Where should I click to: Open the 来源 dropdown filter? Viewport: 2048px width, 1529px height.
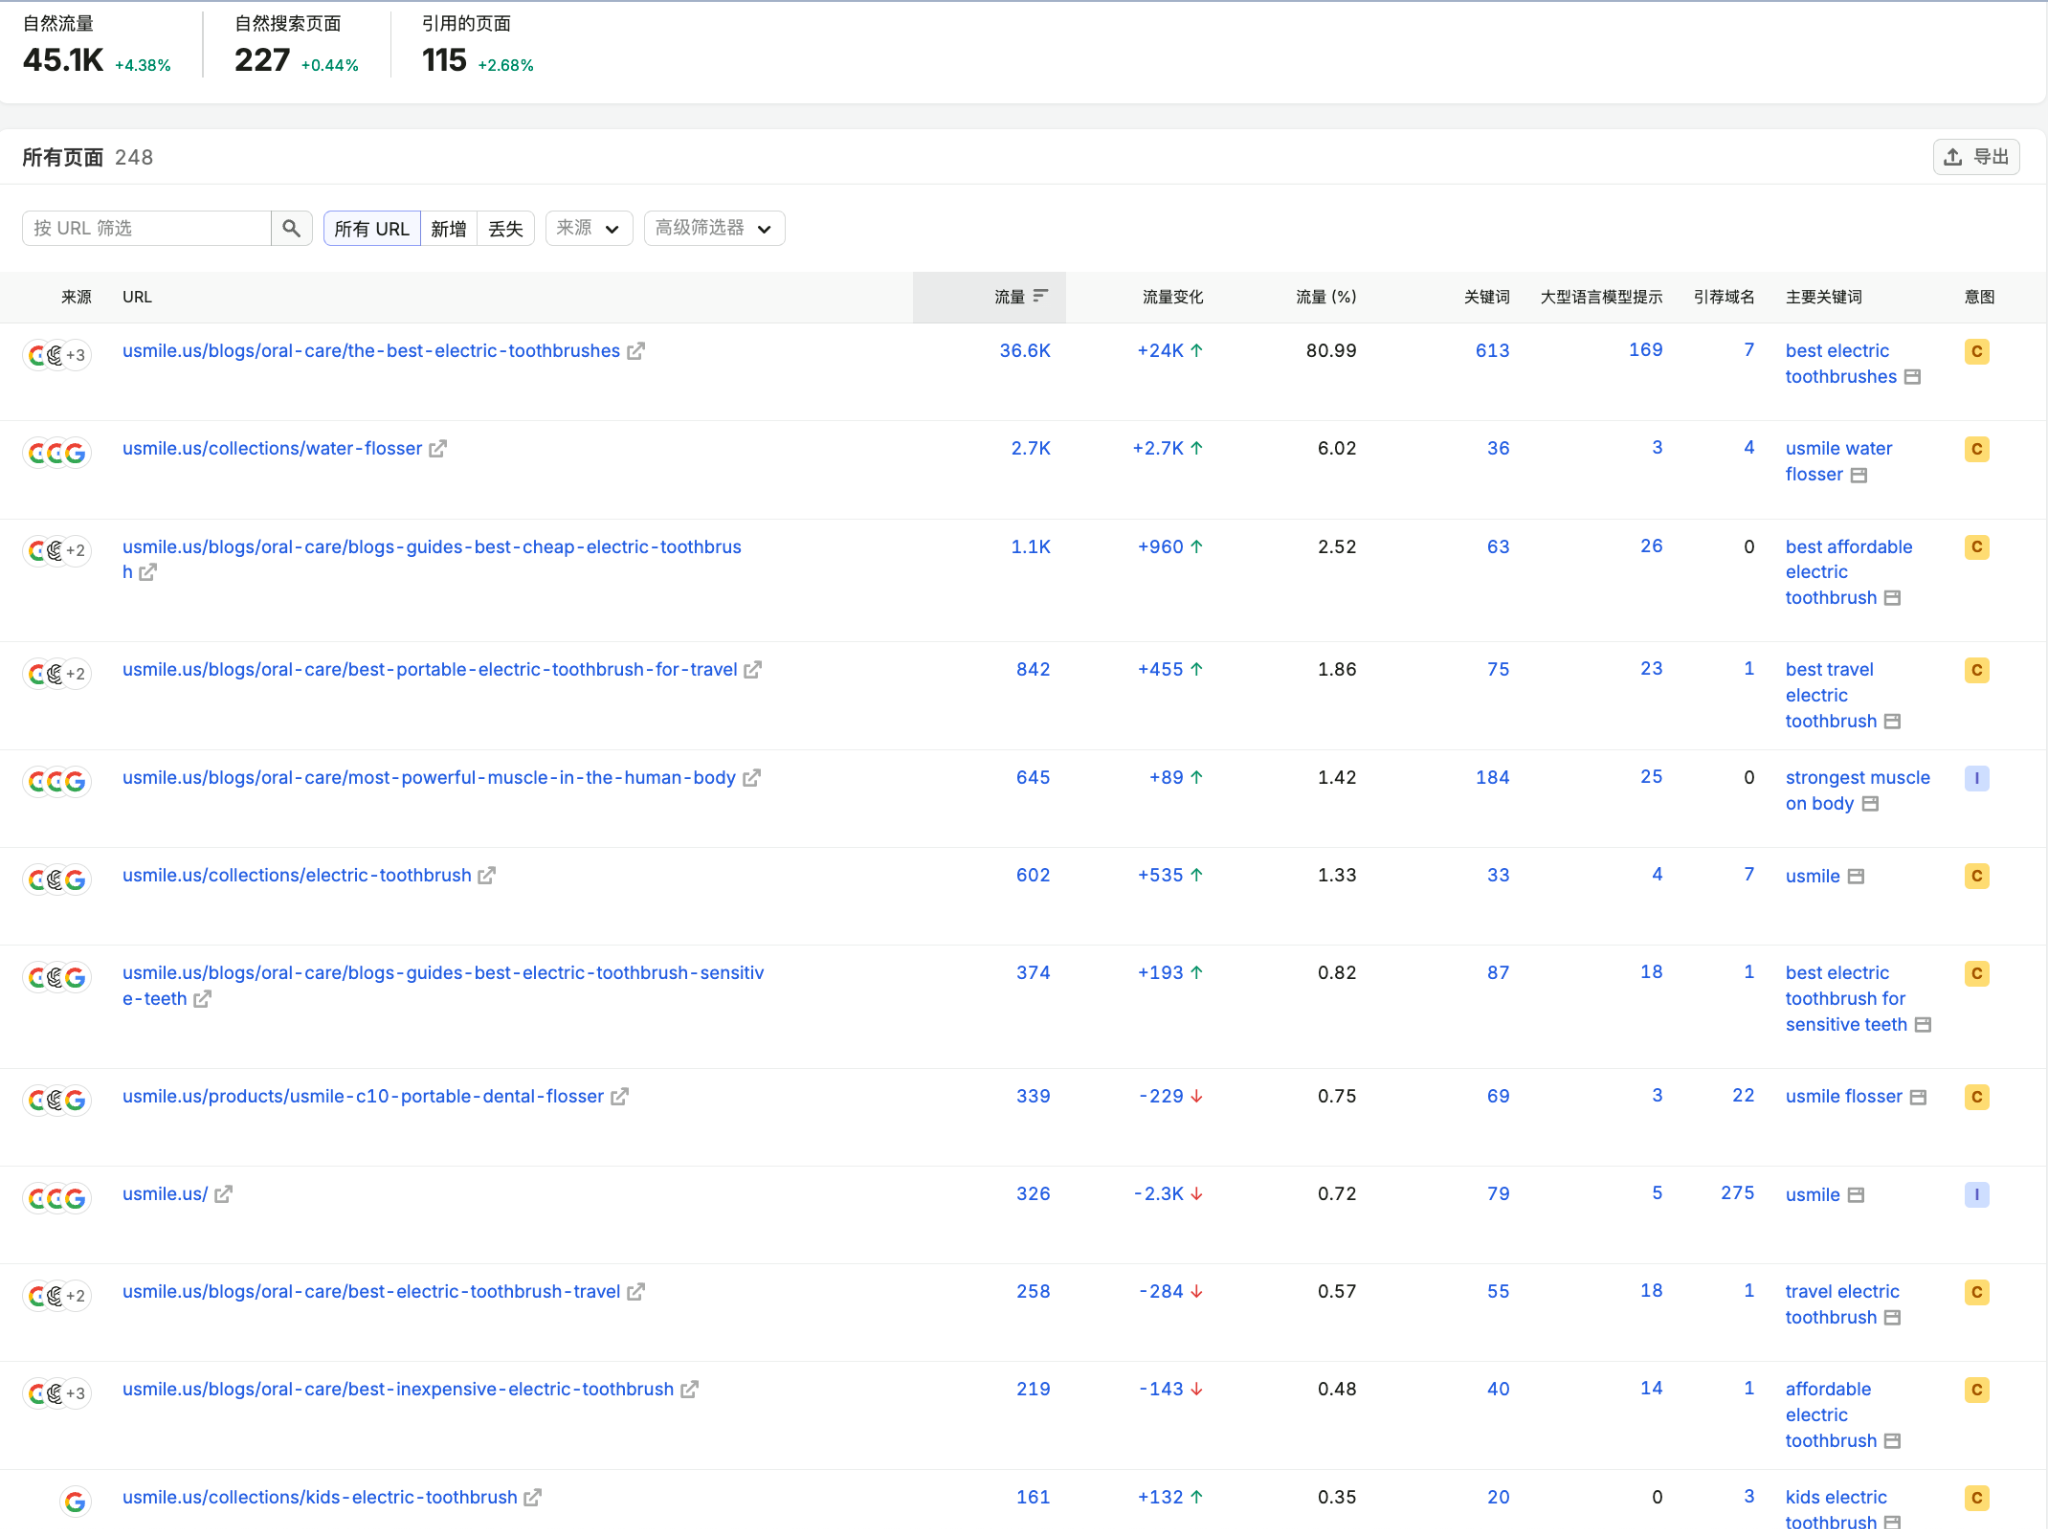588,228
